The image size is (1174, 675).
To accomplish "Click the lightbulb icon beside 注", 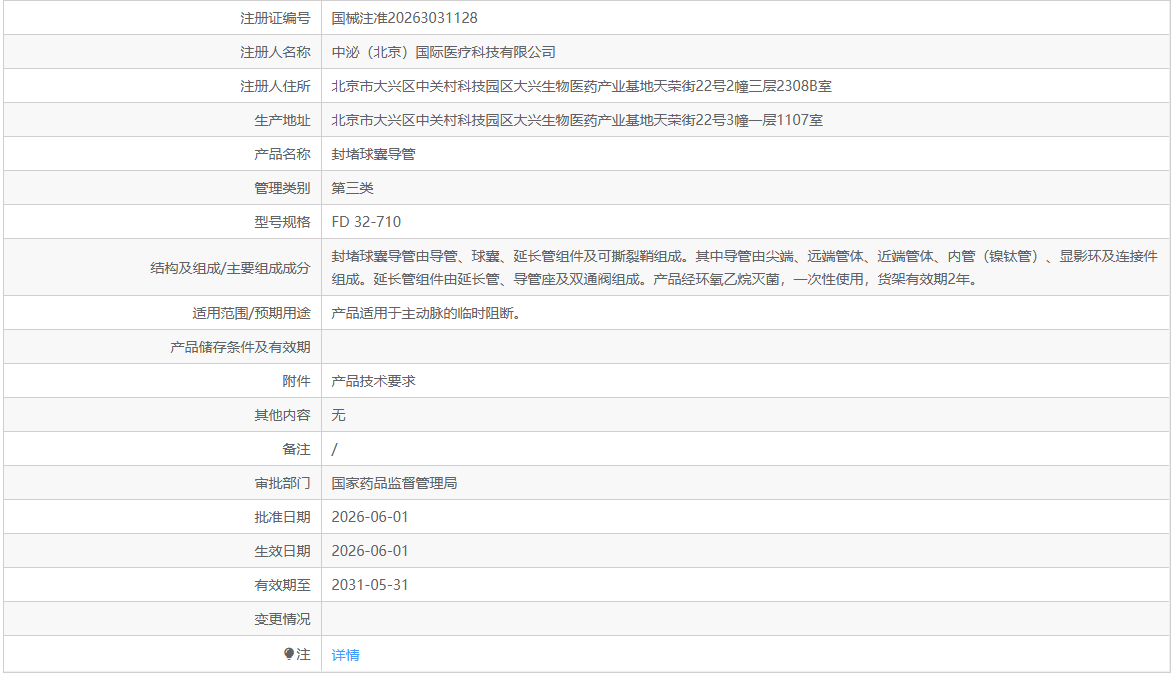I will pos(289,654).
